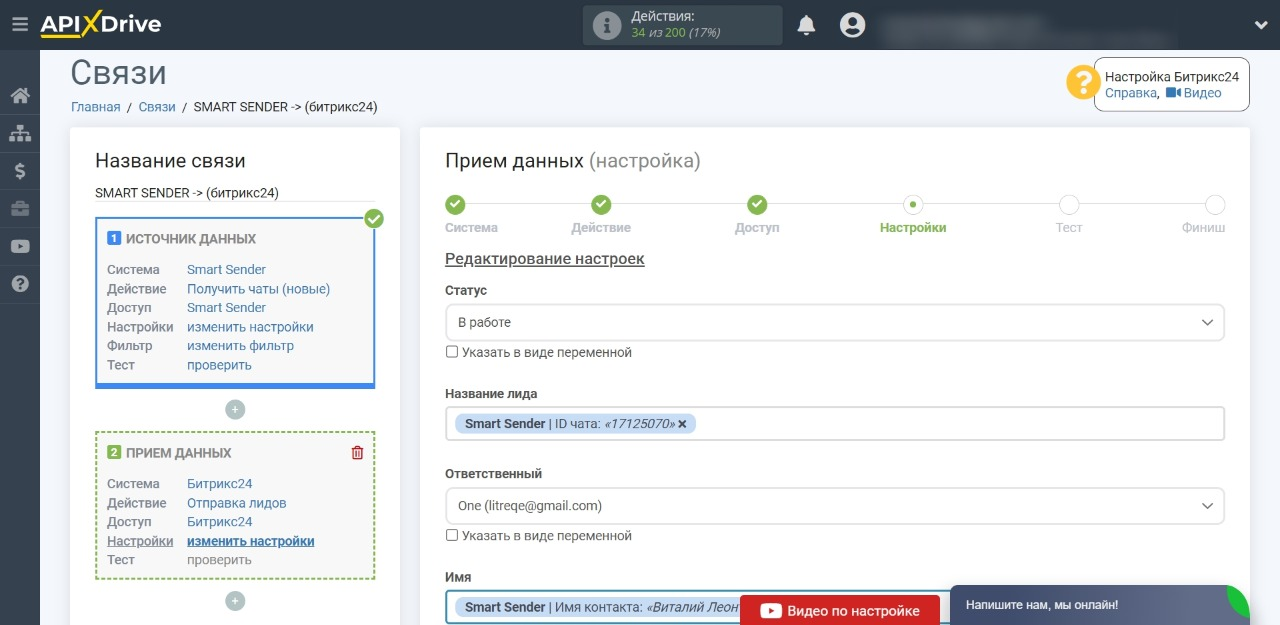Click the actions counter 34 из 200

(x=676, y=32)
